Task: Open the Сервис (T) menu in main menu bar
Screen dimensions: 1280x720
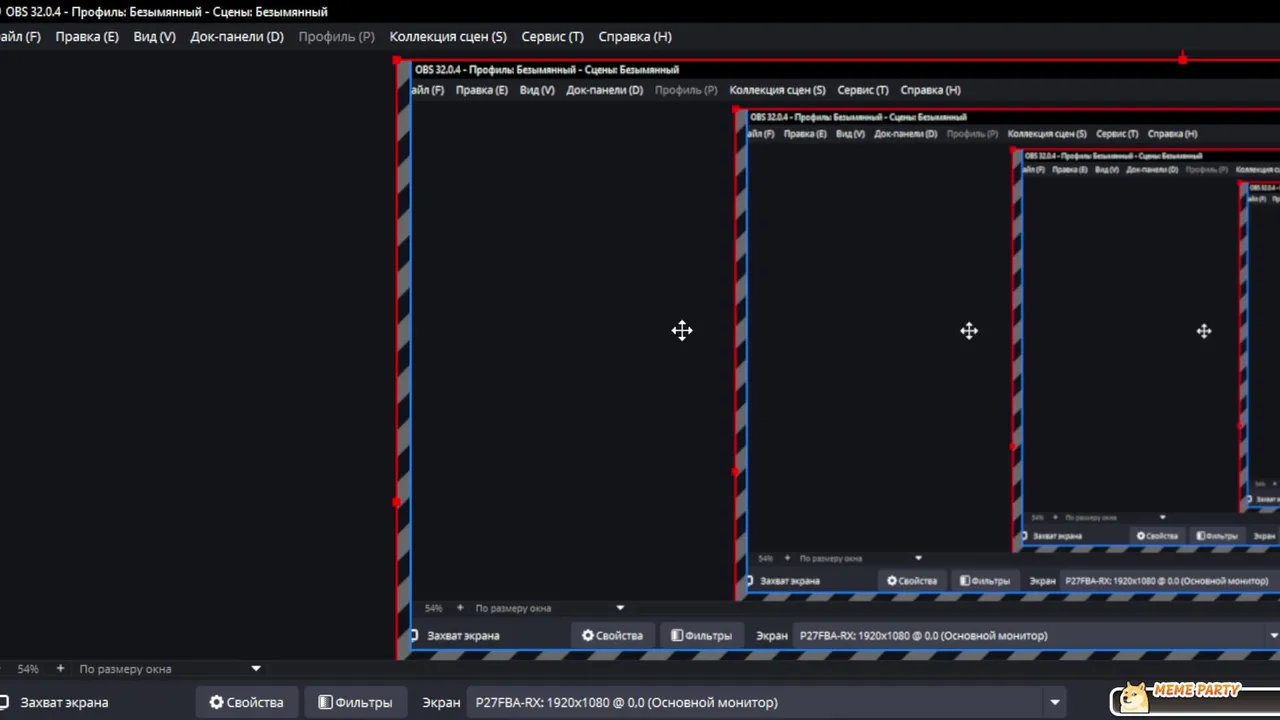Action: tap(552, 36)
